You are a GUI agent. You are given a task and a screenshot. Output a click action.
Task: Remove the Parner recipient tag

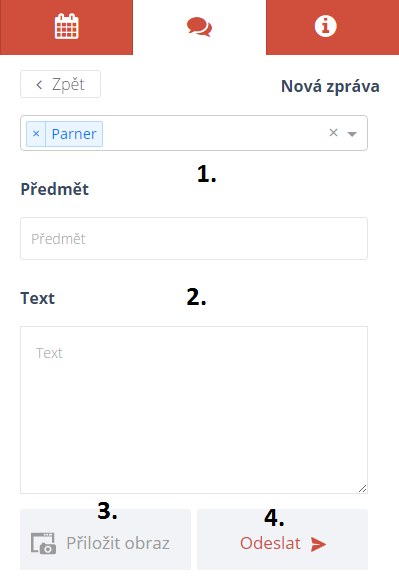tap(36, 134)
